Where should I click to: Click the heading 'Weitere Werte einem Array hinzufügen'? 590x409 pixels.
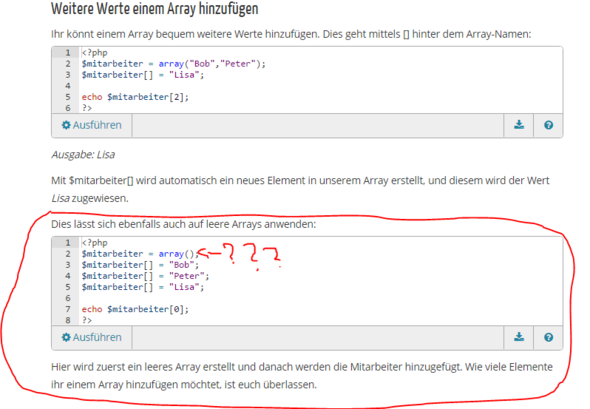(x=155, y=9)
